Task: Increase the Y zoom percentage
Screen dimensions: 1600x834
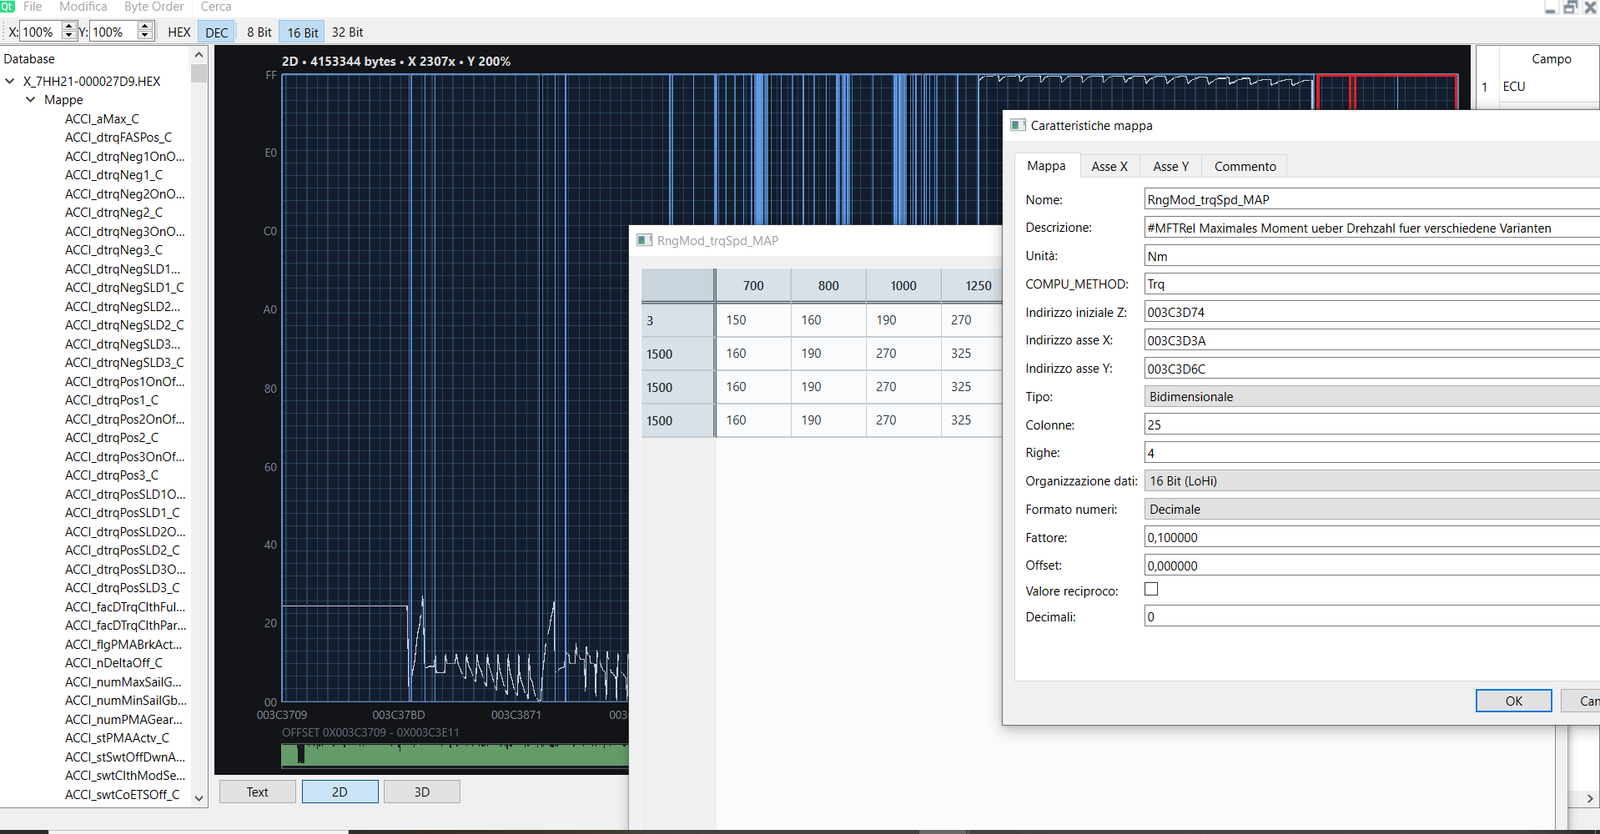Action: 145,27
